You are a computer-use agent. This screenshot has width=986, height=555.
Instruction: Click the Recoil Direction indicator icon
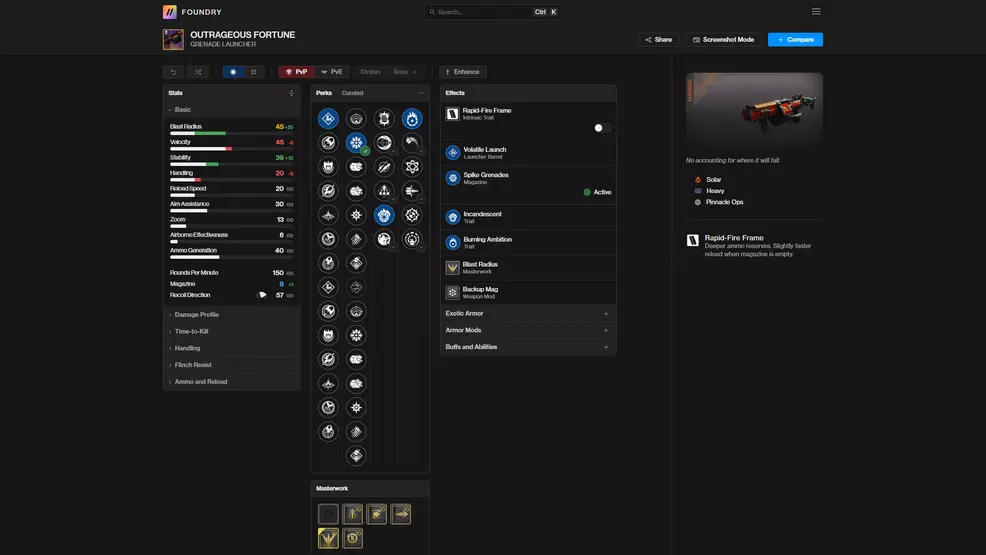tap(263, 295)
